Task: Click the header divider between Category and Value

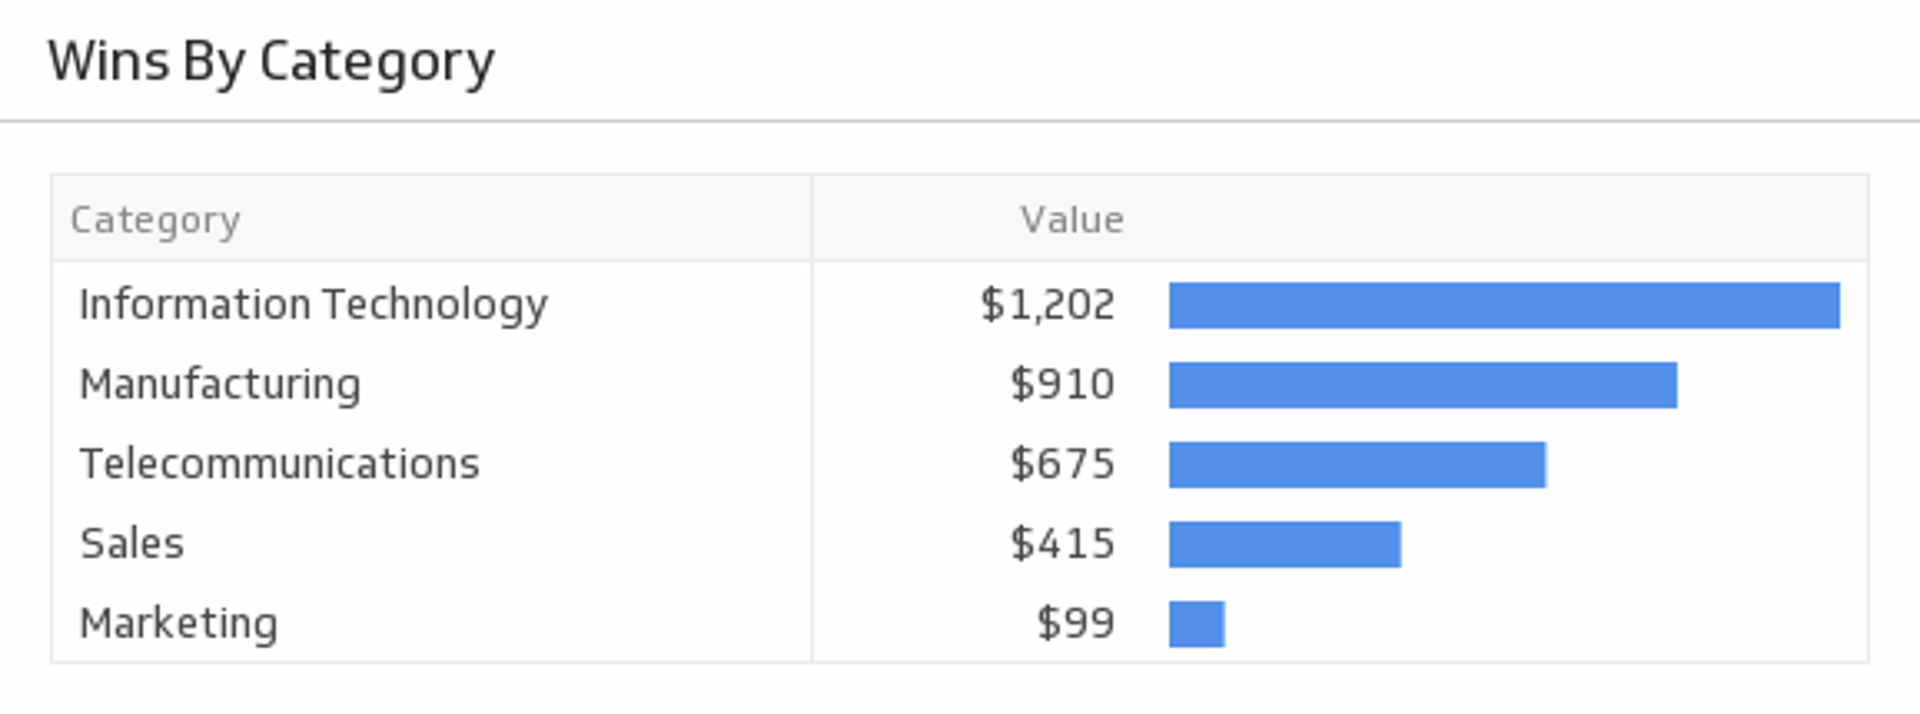Action: click(812, 219)
